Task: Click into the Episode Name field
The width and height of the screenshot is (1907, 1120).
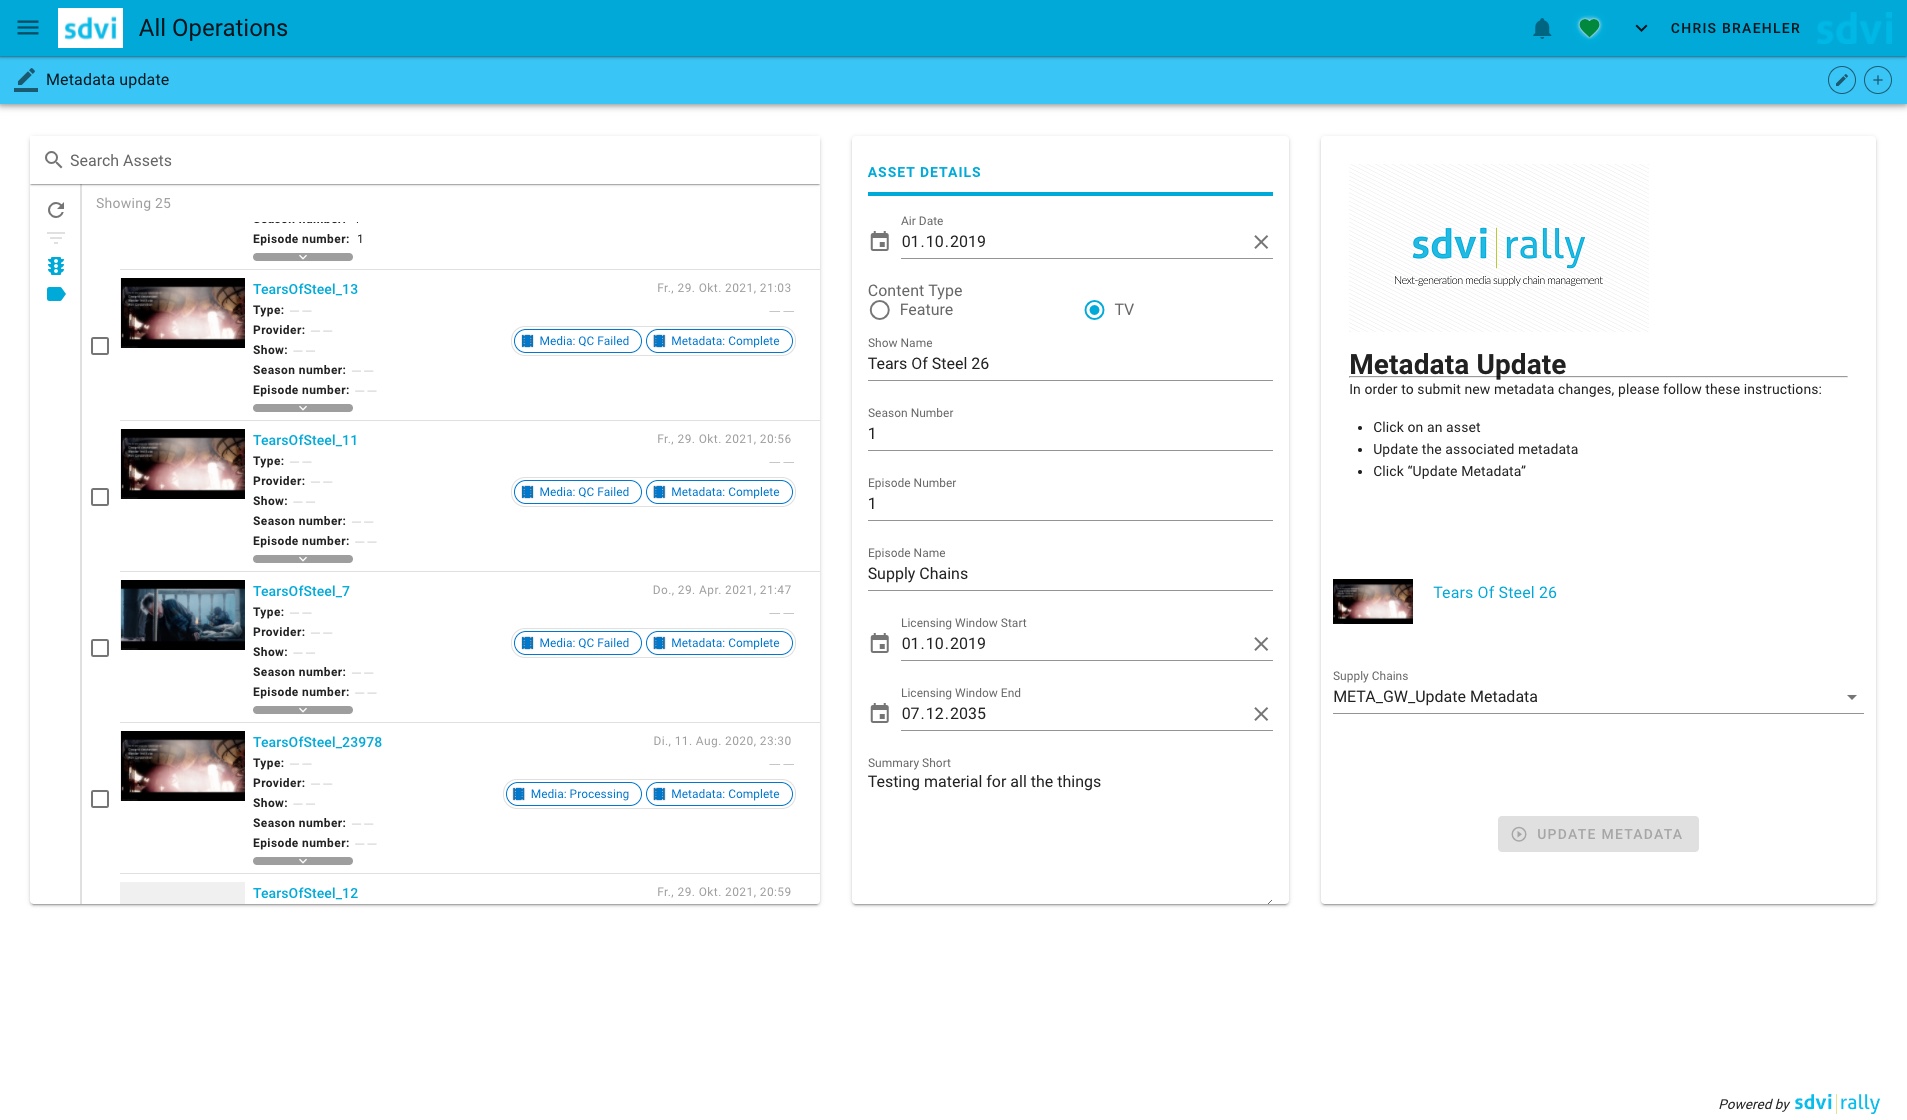Action: pyautogui.click(x=1069, y=574)
